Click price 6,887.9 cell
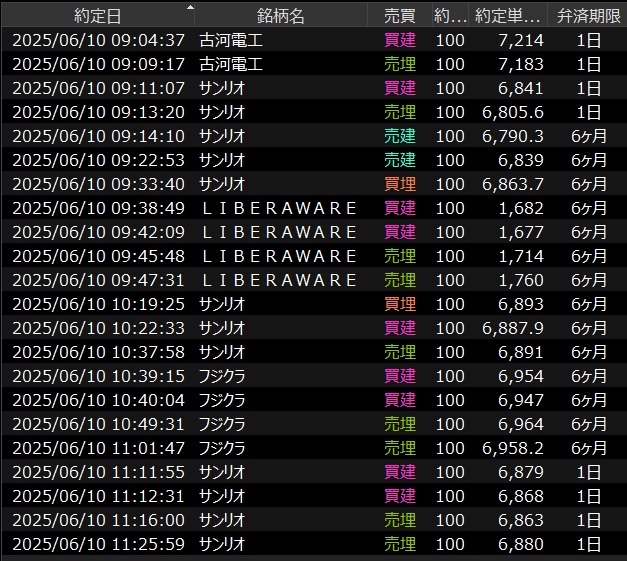627x561 pixels. (x=513, y=328)
